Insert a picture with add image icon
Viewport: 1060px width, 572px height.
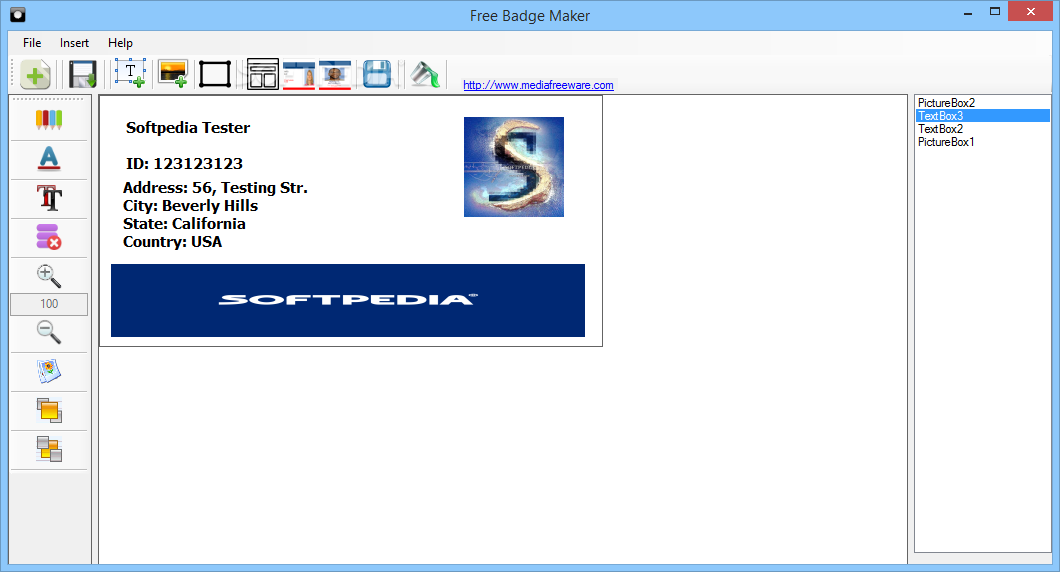click(x=172, y=73)
